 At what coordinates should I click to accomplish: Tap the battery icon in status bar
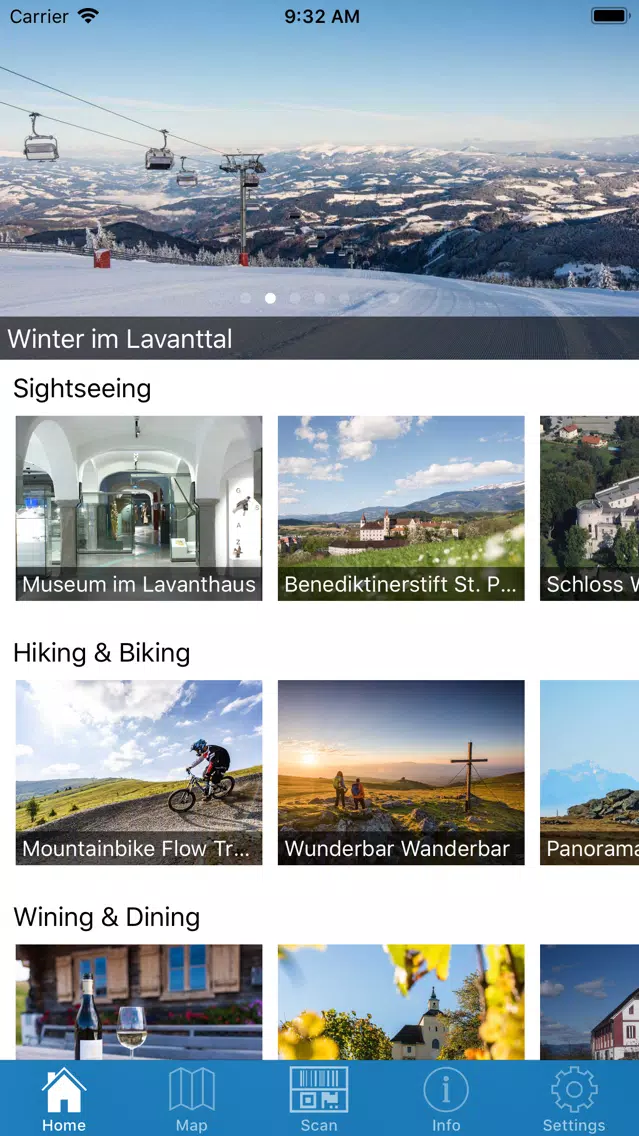[x=610, y=16]
